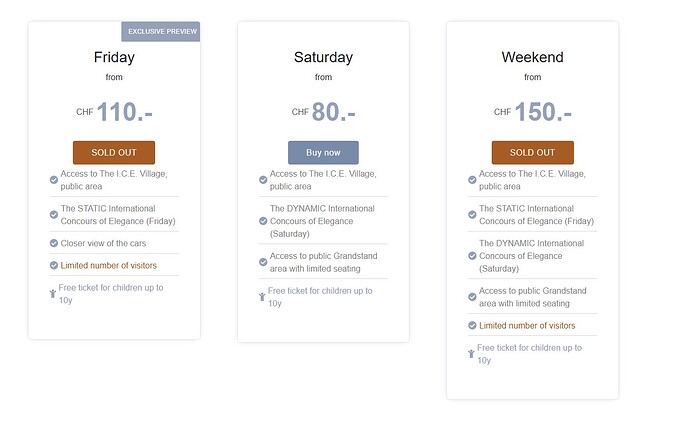Click Saturday's public Grandstand access checkmark icon
689x434 pixels.
tap(263, 262)
